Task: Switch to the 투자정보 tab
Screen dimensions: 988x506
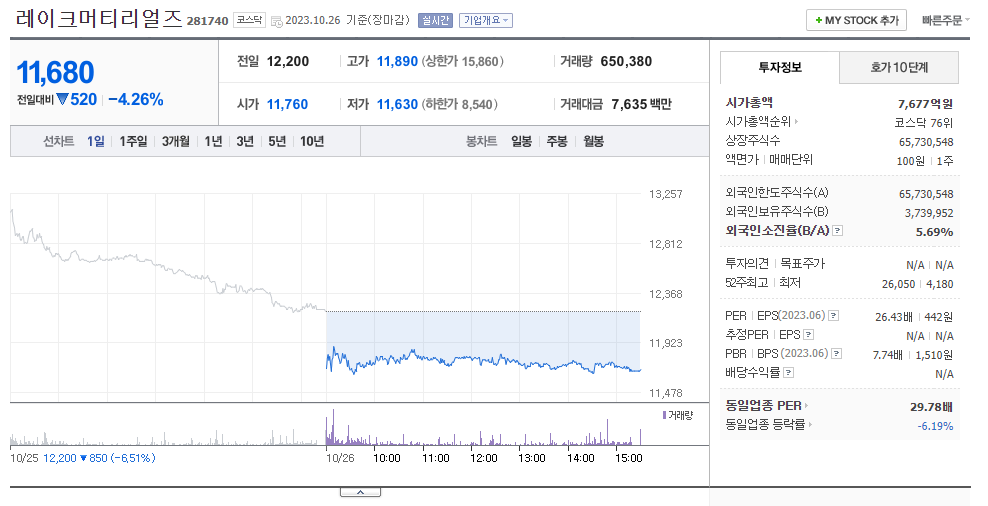Action: click(780, 67)
